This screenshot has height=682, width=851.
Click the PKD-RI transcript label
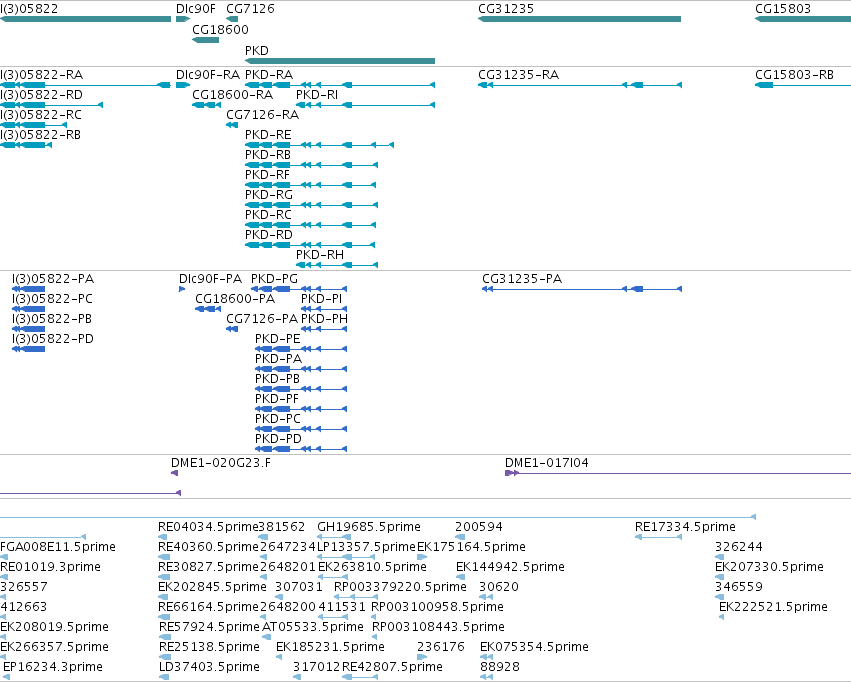317,94
